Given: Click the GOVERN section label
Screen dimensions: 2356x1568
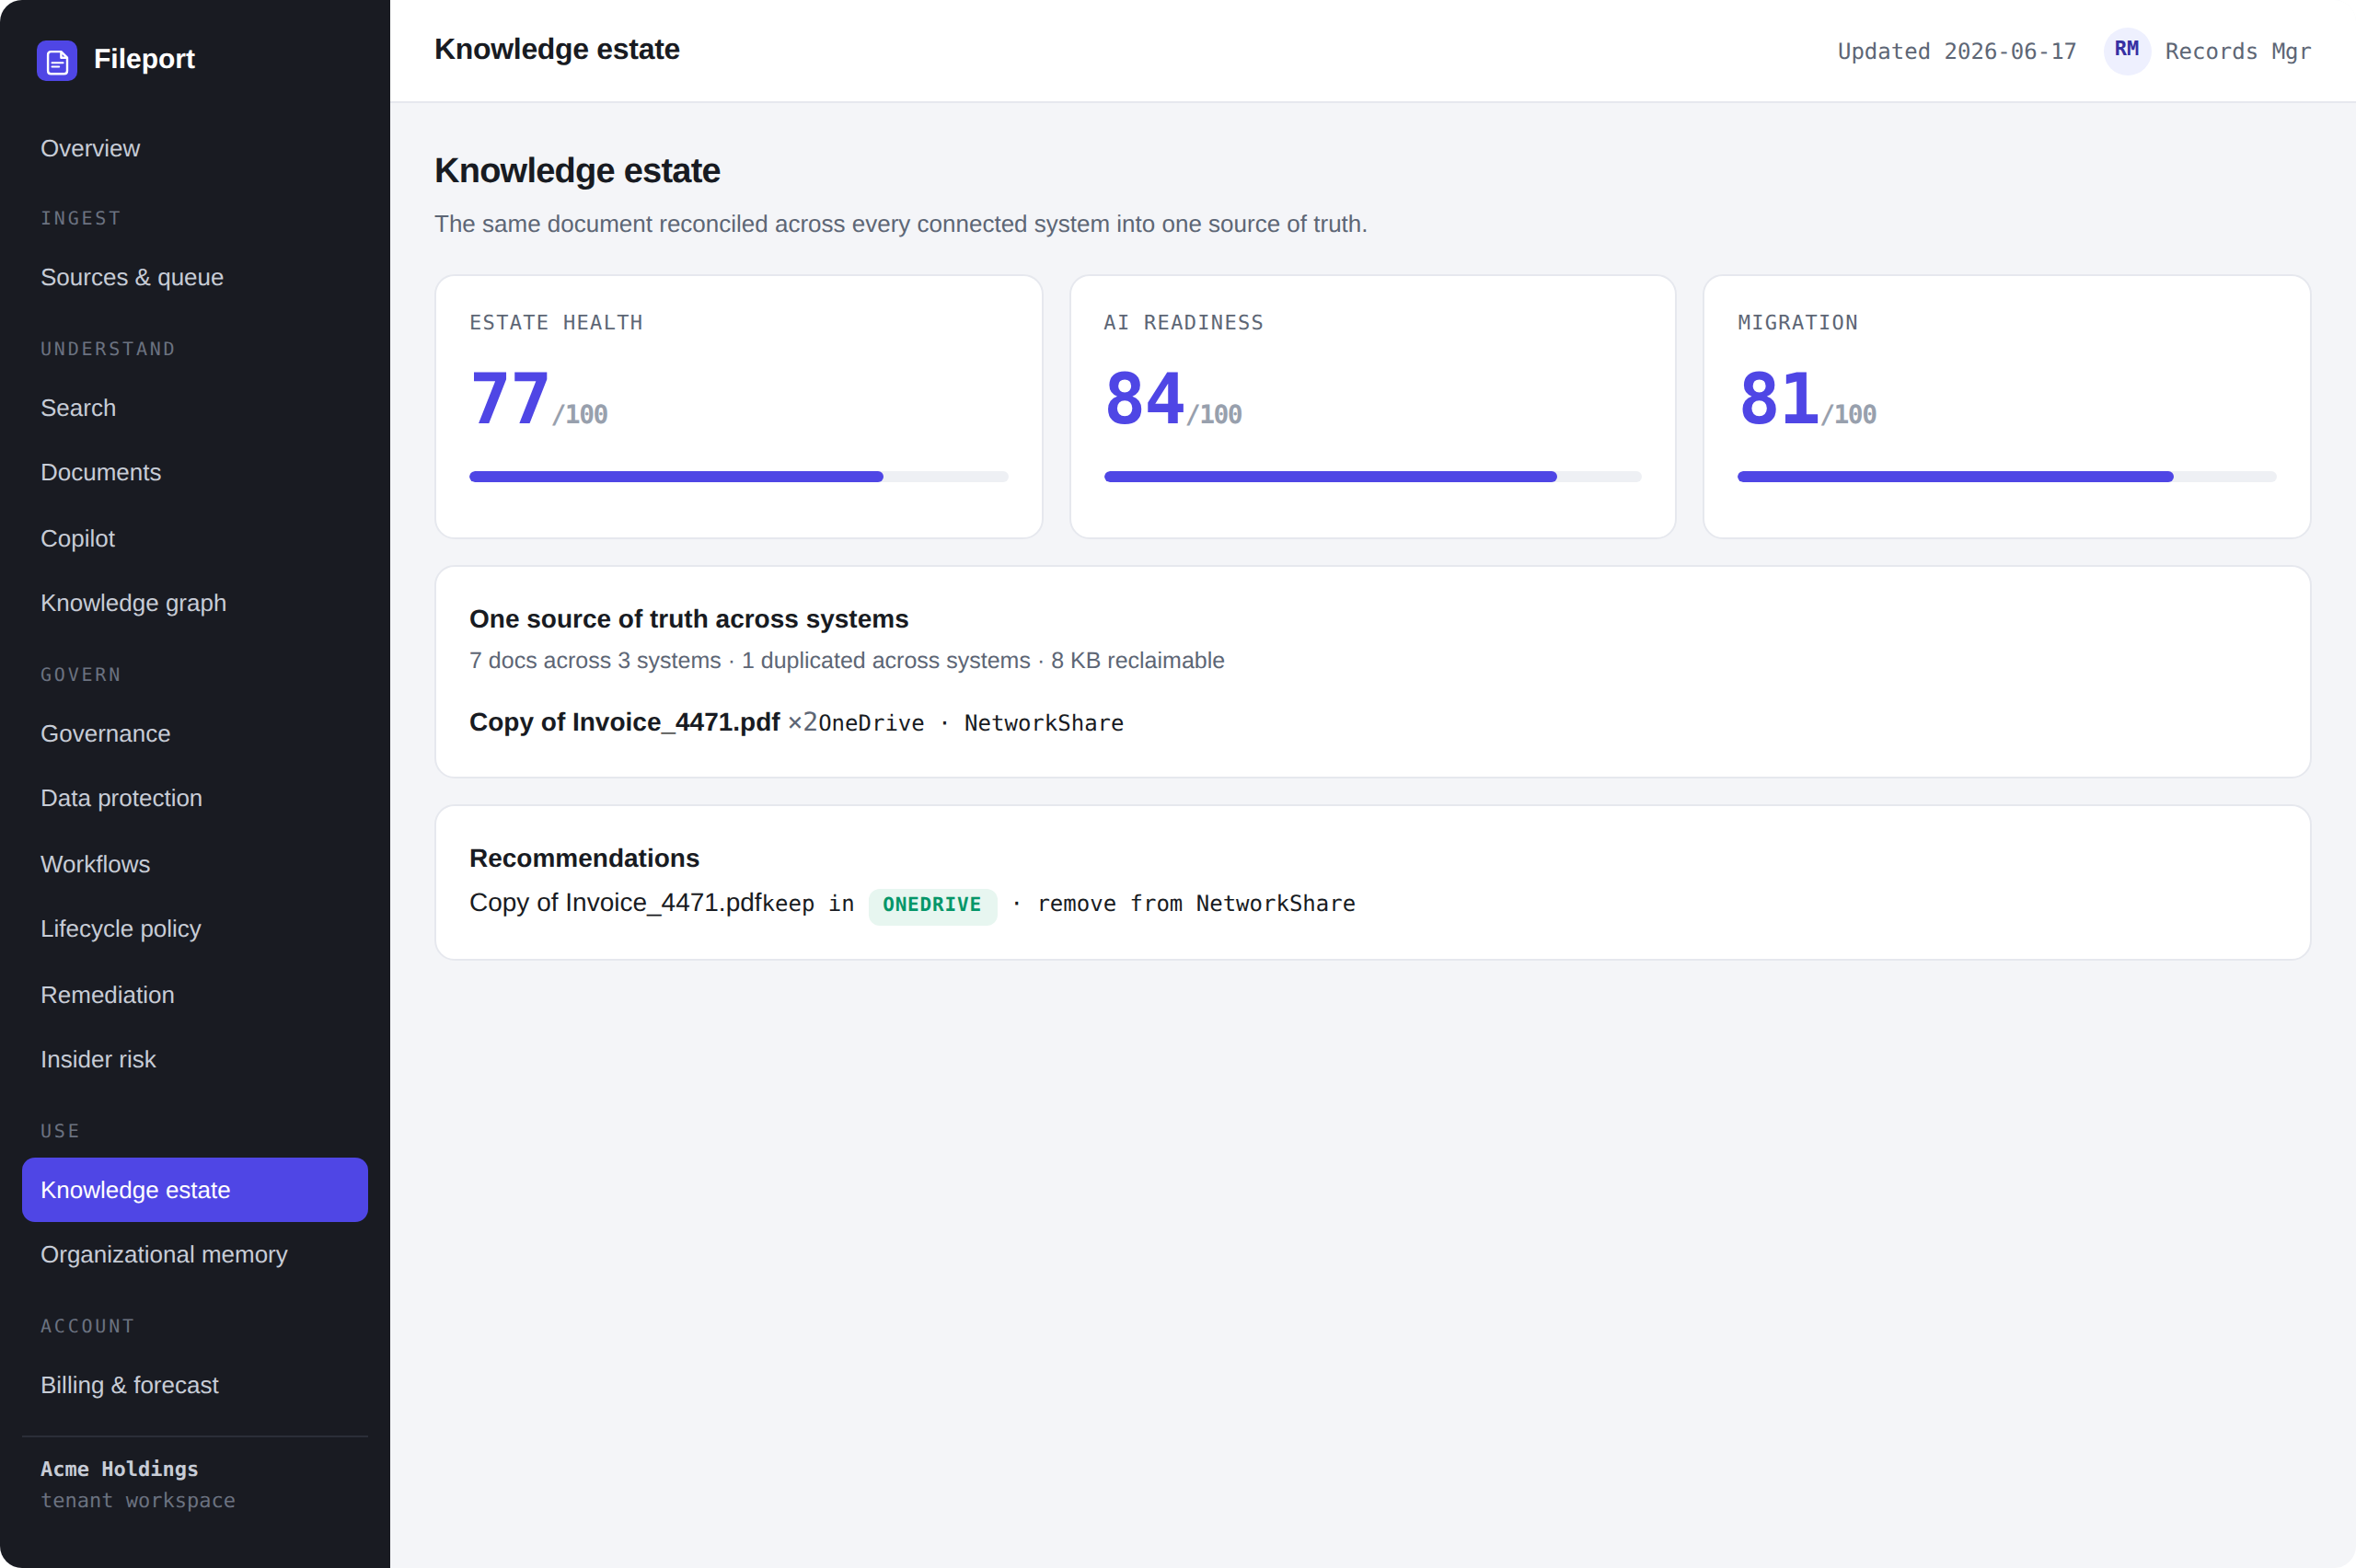Looking at the screenshot, I should pyautogui.click(x=81, y=675).
